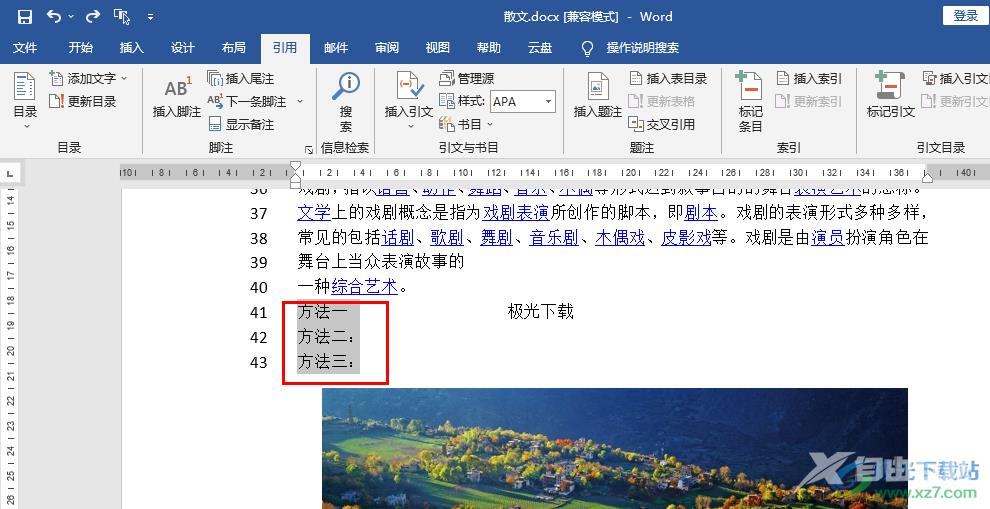Click 显示备注 button
This screenshot has height=509, width=990.
point(241,124)
